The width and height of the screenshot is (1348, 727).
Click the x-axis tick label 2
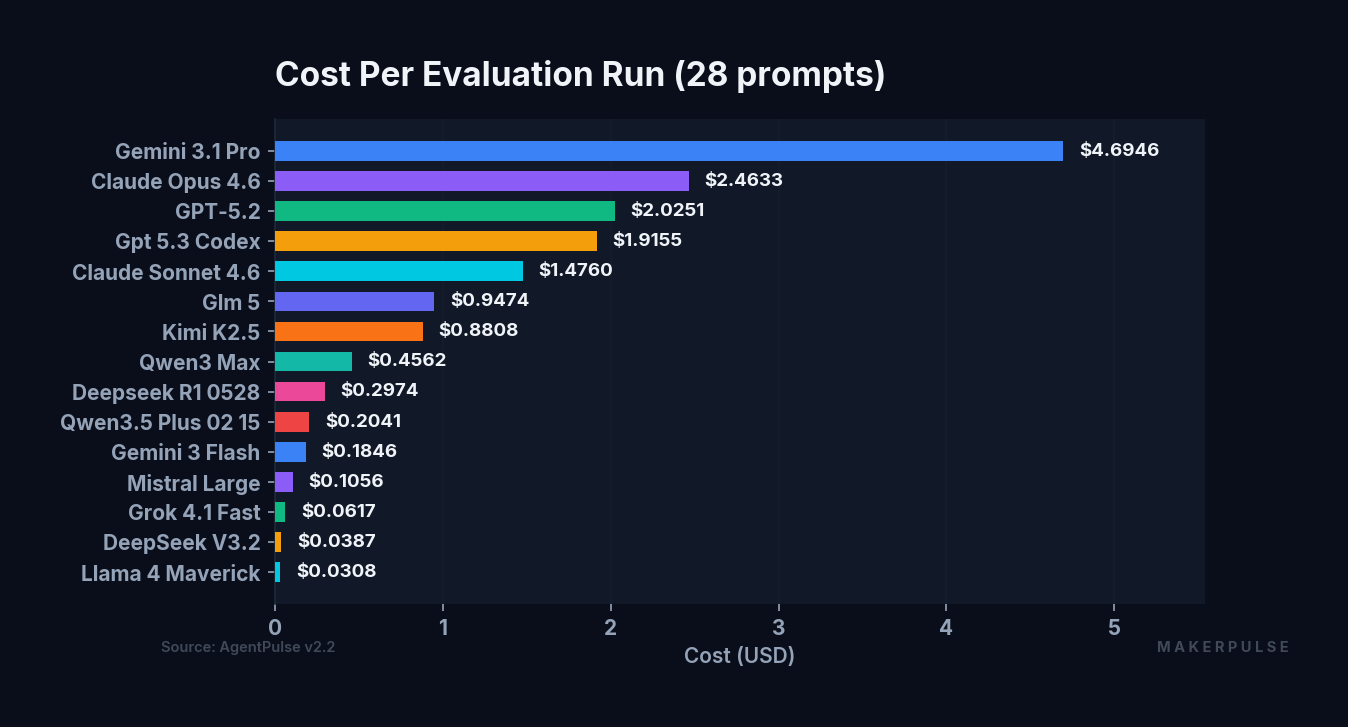tap(610, 627)
